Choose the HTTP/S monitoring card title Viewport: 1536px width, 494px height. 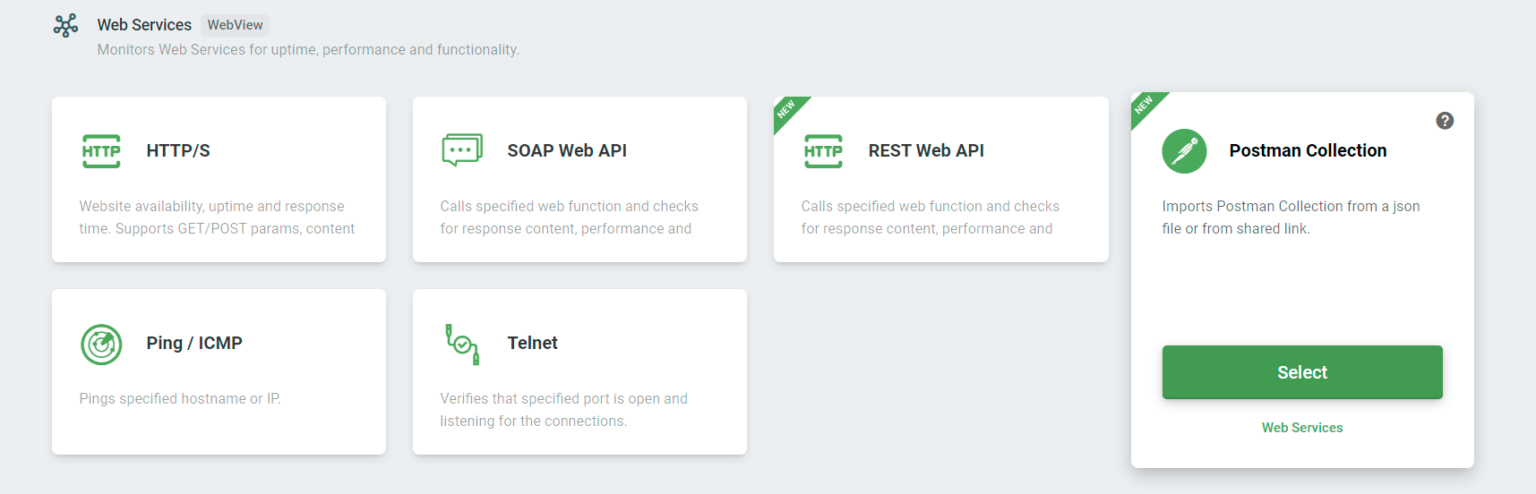click(x=178, y=151)
